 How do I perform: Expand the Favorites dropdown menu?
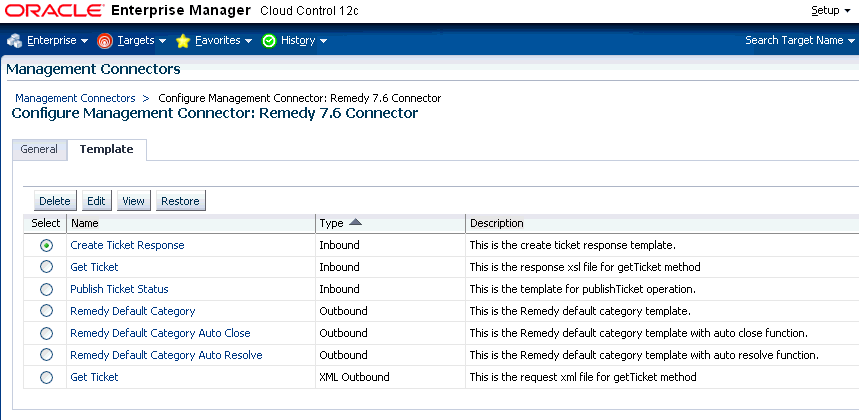tap(224, 41)
